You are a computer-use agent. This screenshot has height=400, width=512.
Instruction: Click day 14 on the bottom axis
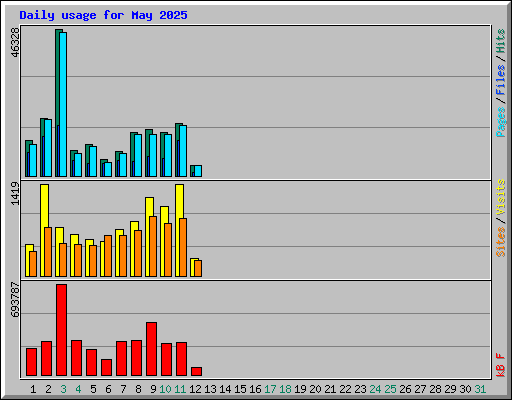click(225, 389)
